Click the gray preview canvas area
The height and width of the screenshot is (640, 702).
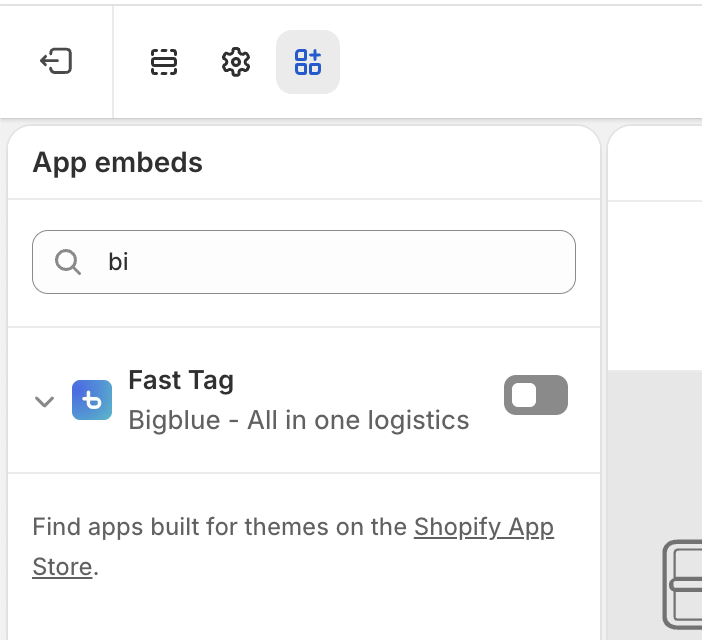tap(655, 452)
